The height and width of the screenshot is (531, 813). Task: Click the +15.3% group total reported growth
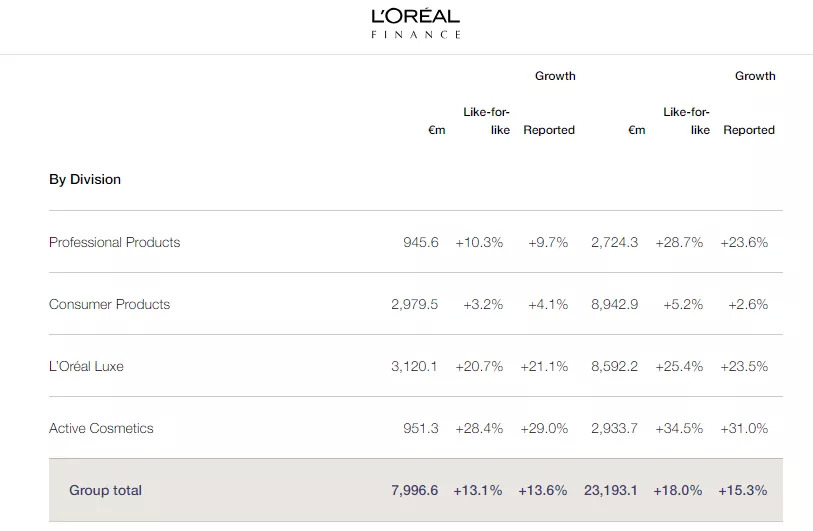click(743, 490)
